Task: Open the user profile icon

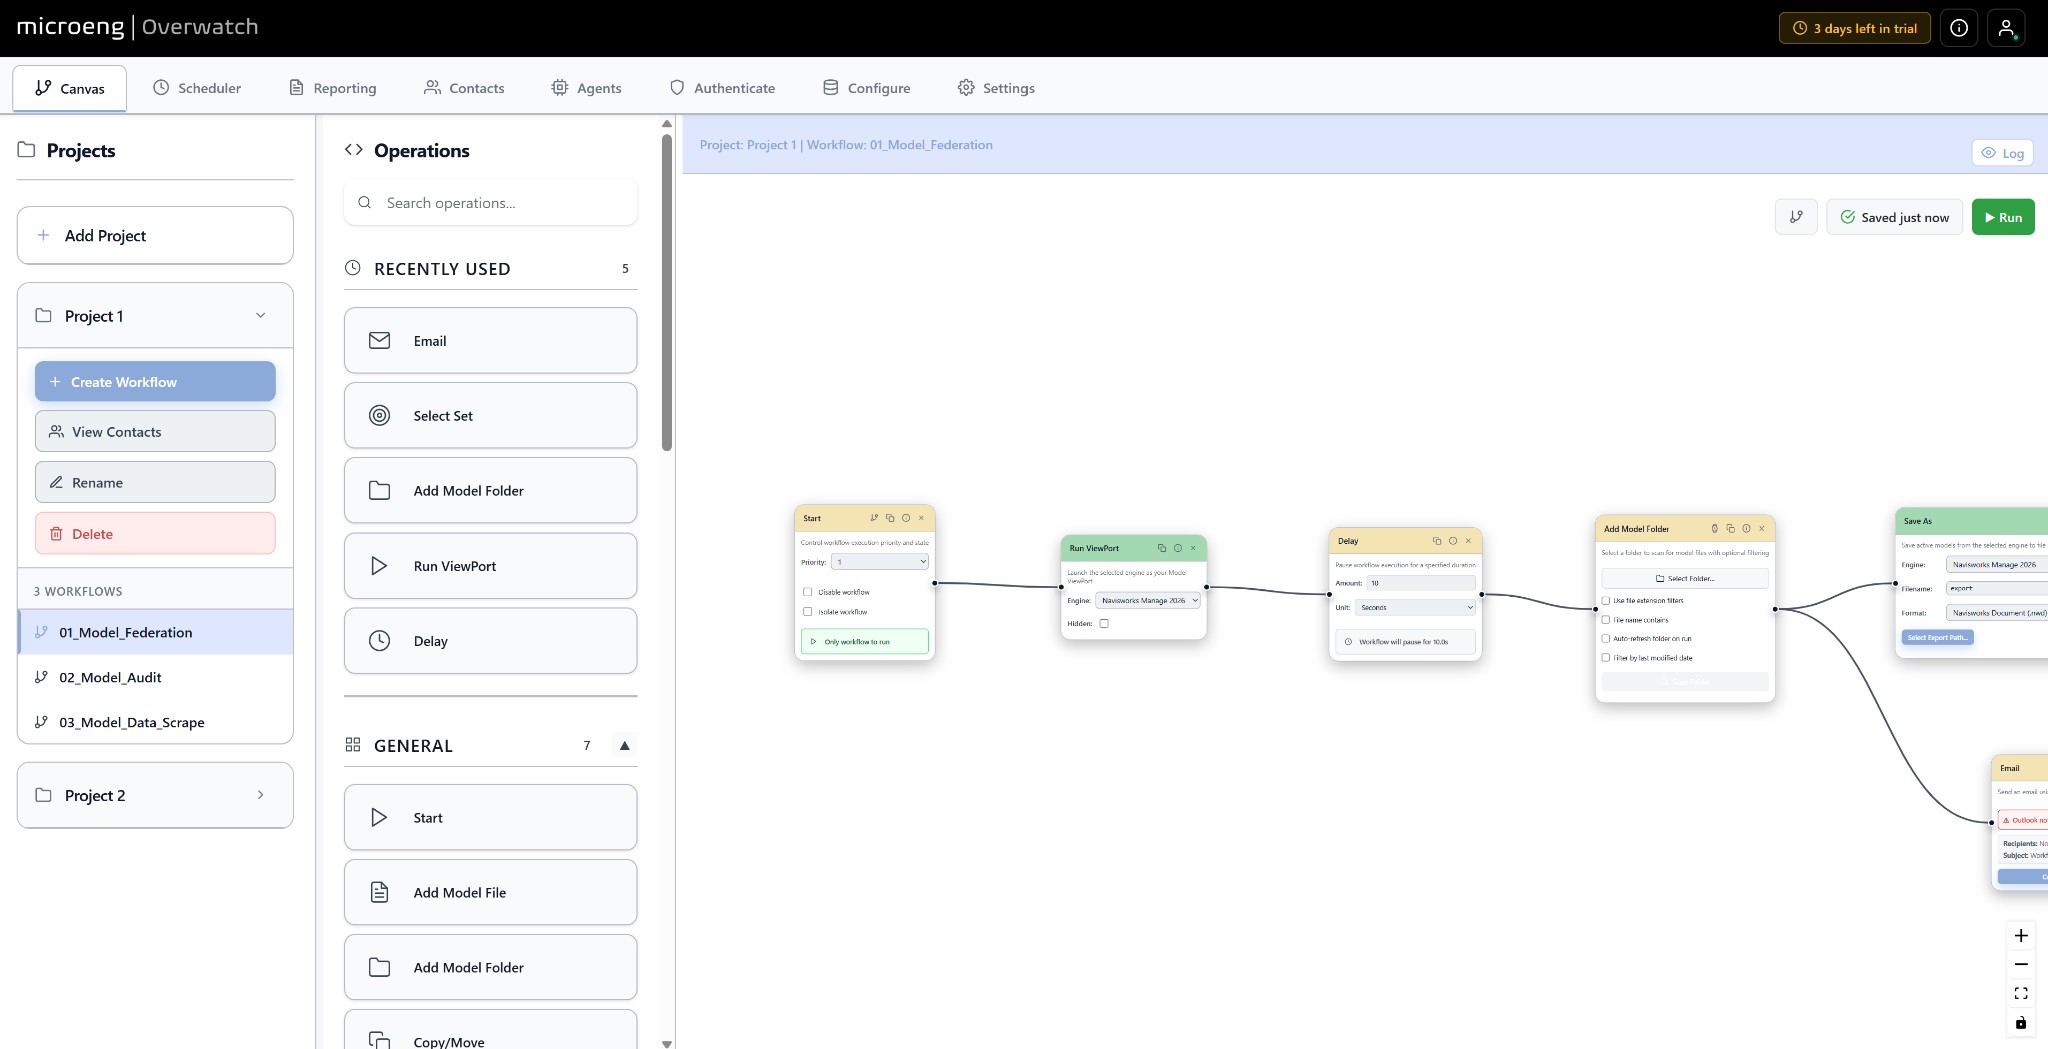Action: click(x=2006, y=28)
